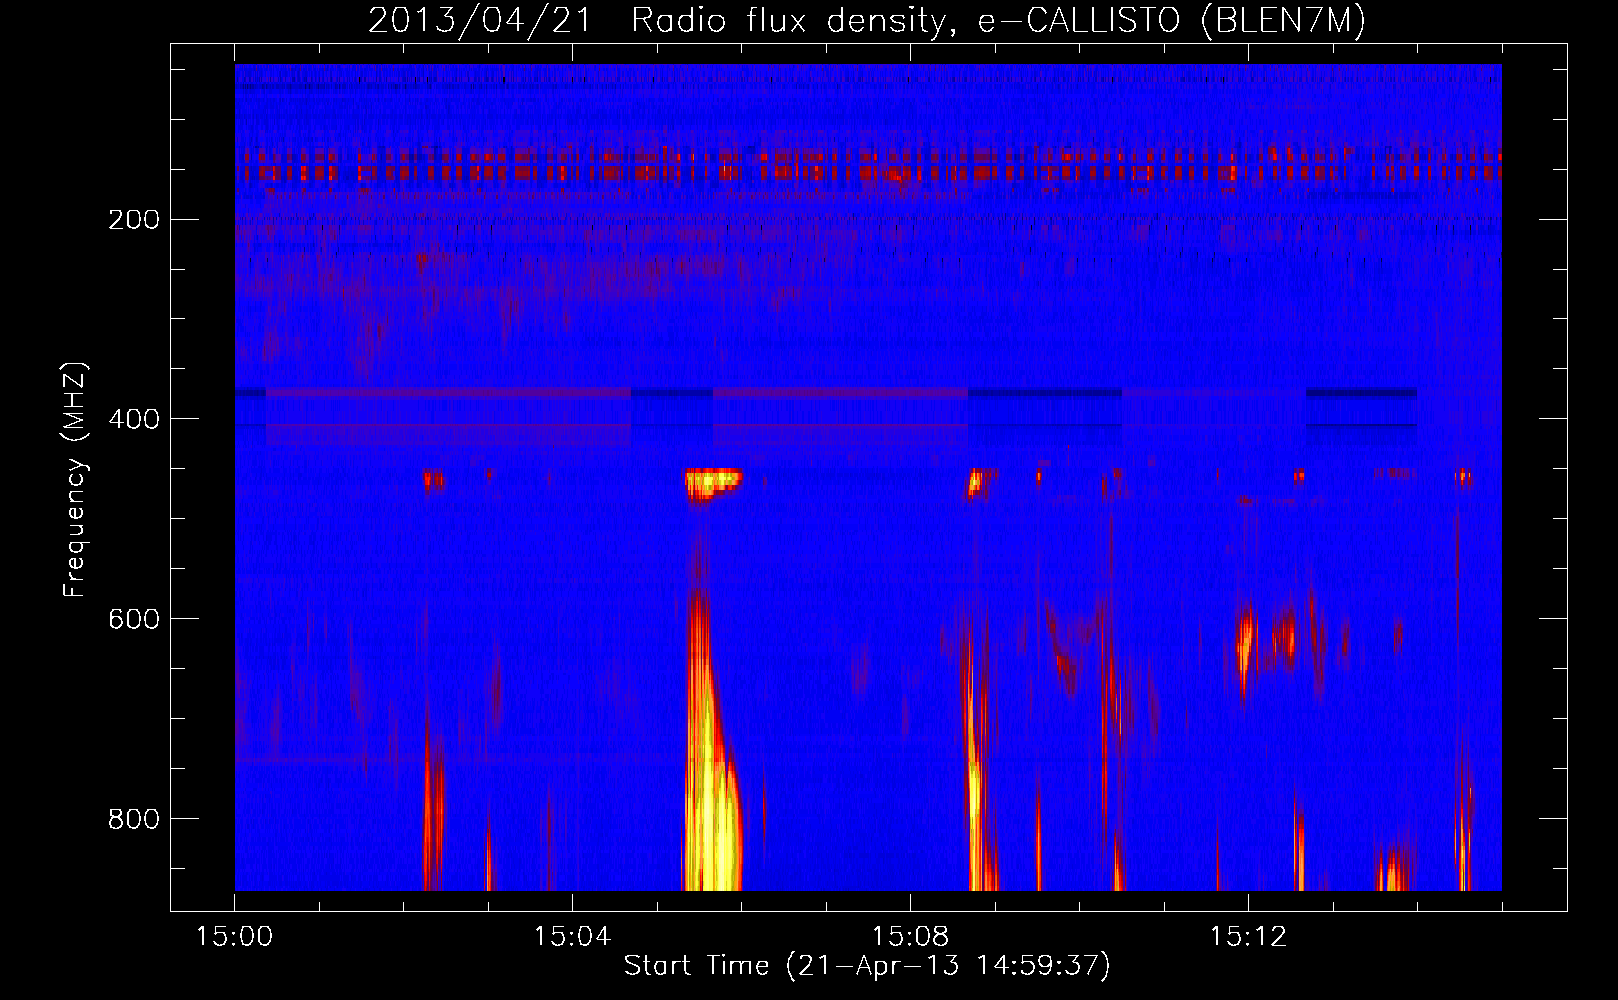Click the 15:00 time tick label
Image resolution: width=1618 pixels, height=1000 pixels.
point(234,937)
